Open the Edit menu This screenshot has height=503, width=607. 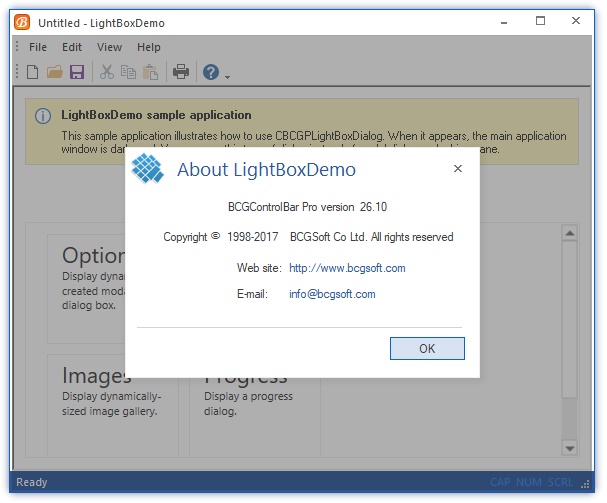pyautogui.click(x=72, y=47)
